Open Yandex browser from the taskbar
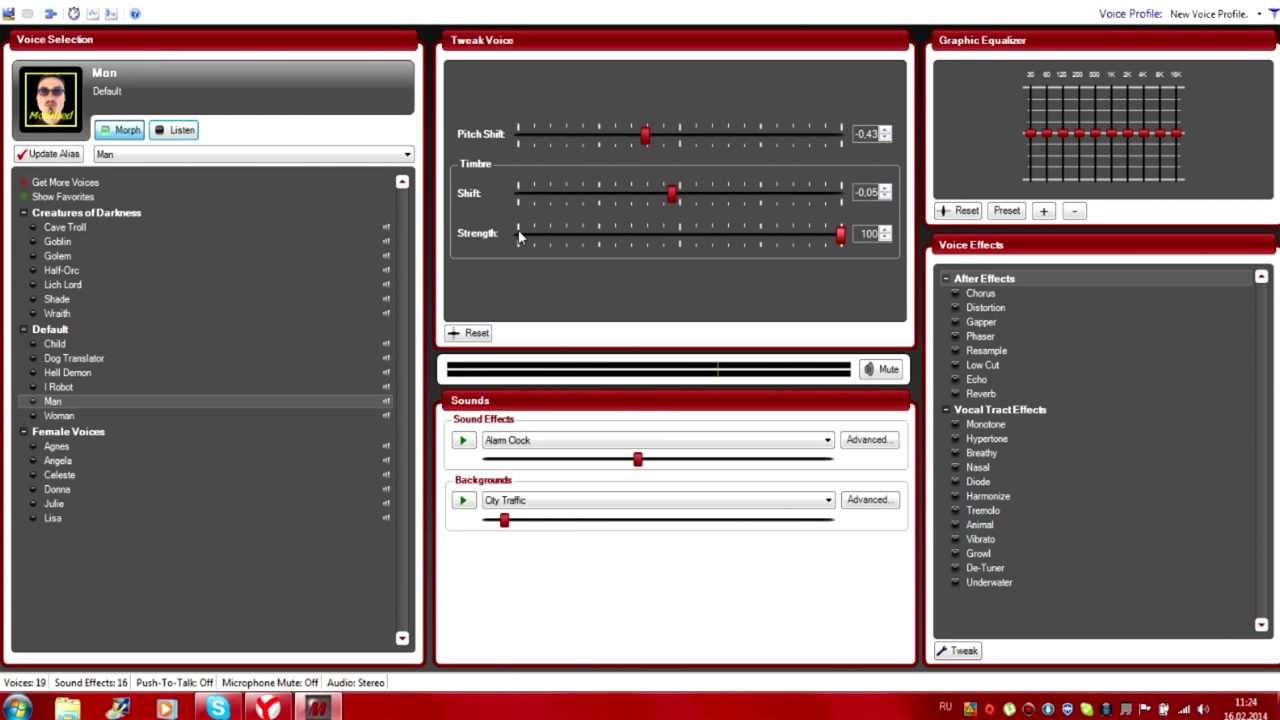The height and width of the screenshot is (720, 1280). (267, 708)
